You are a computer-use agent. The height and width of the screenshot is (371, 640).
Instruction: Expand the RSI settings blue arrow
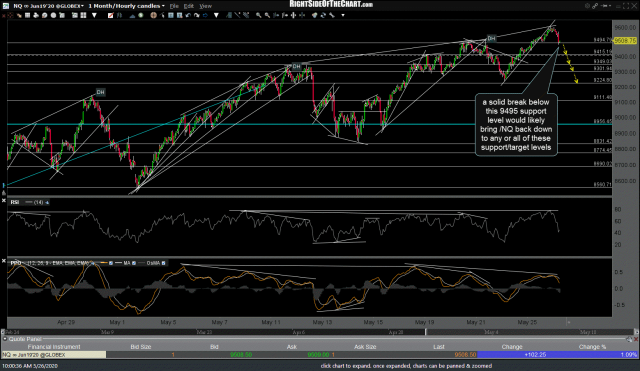coord(47,202)
